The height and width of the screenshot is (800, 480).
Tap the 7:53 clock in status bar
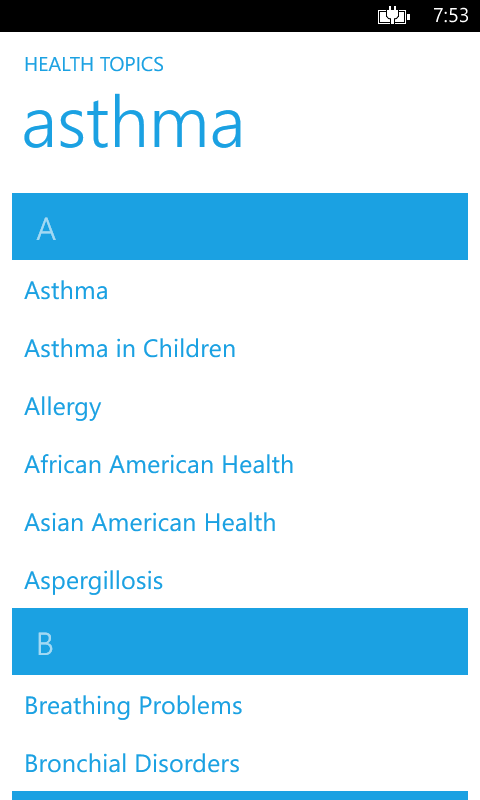[451, 16]
